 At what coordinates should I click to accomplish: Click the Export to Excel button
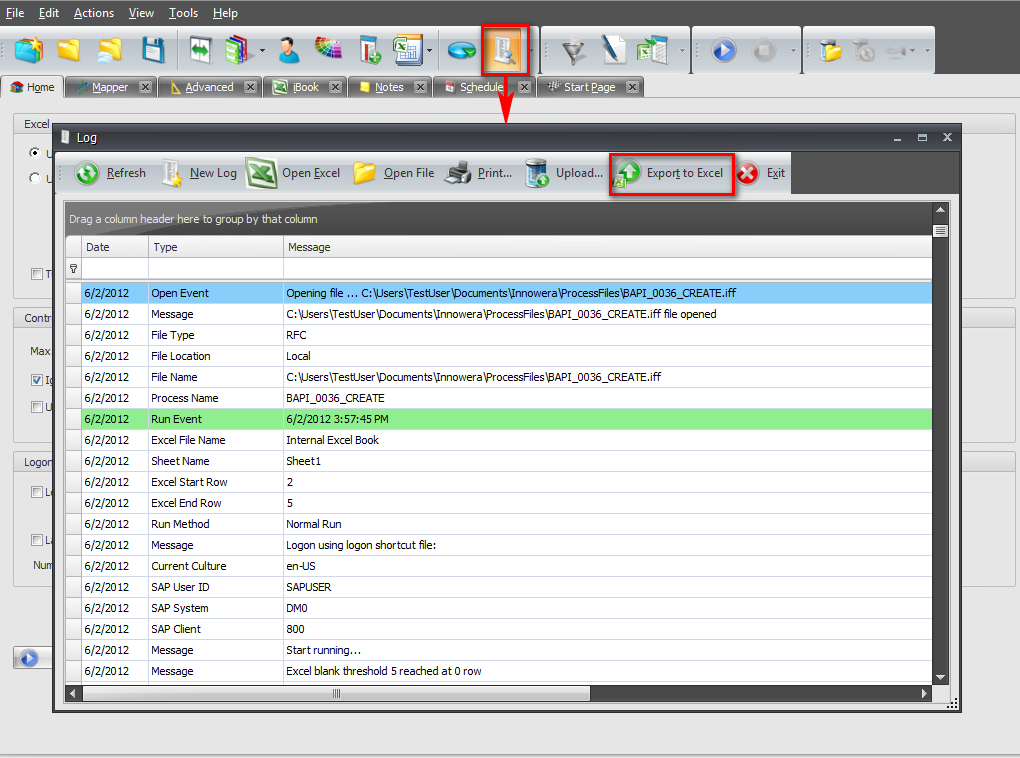(x=672, y=173)
